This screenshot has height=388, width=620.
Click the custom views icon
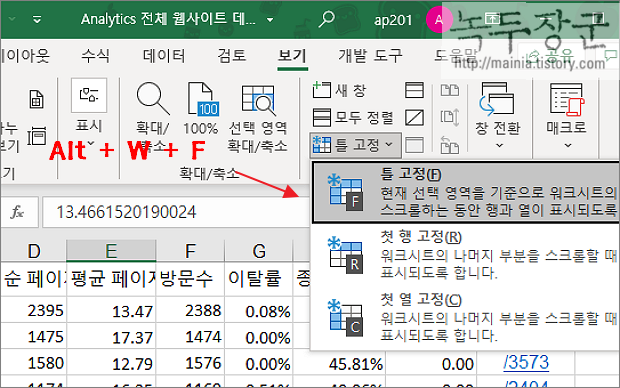point(36,136)
